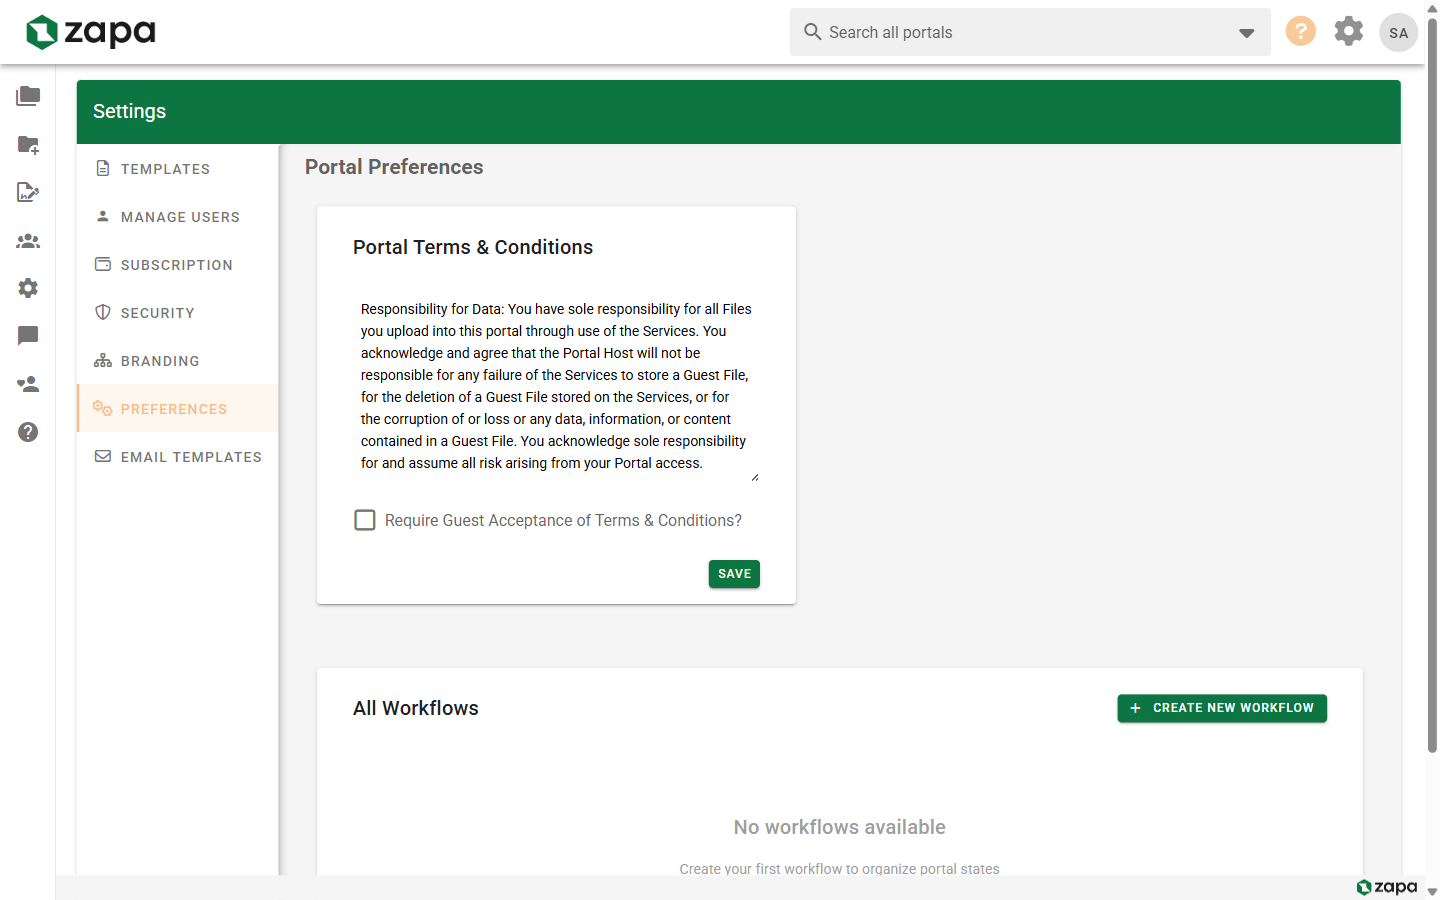Click the Templates document icon
Viewport: 1440px width, 900px height.
(103, 168)
